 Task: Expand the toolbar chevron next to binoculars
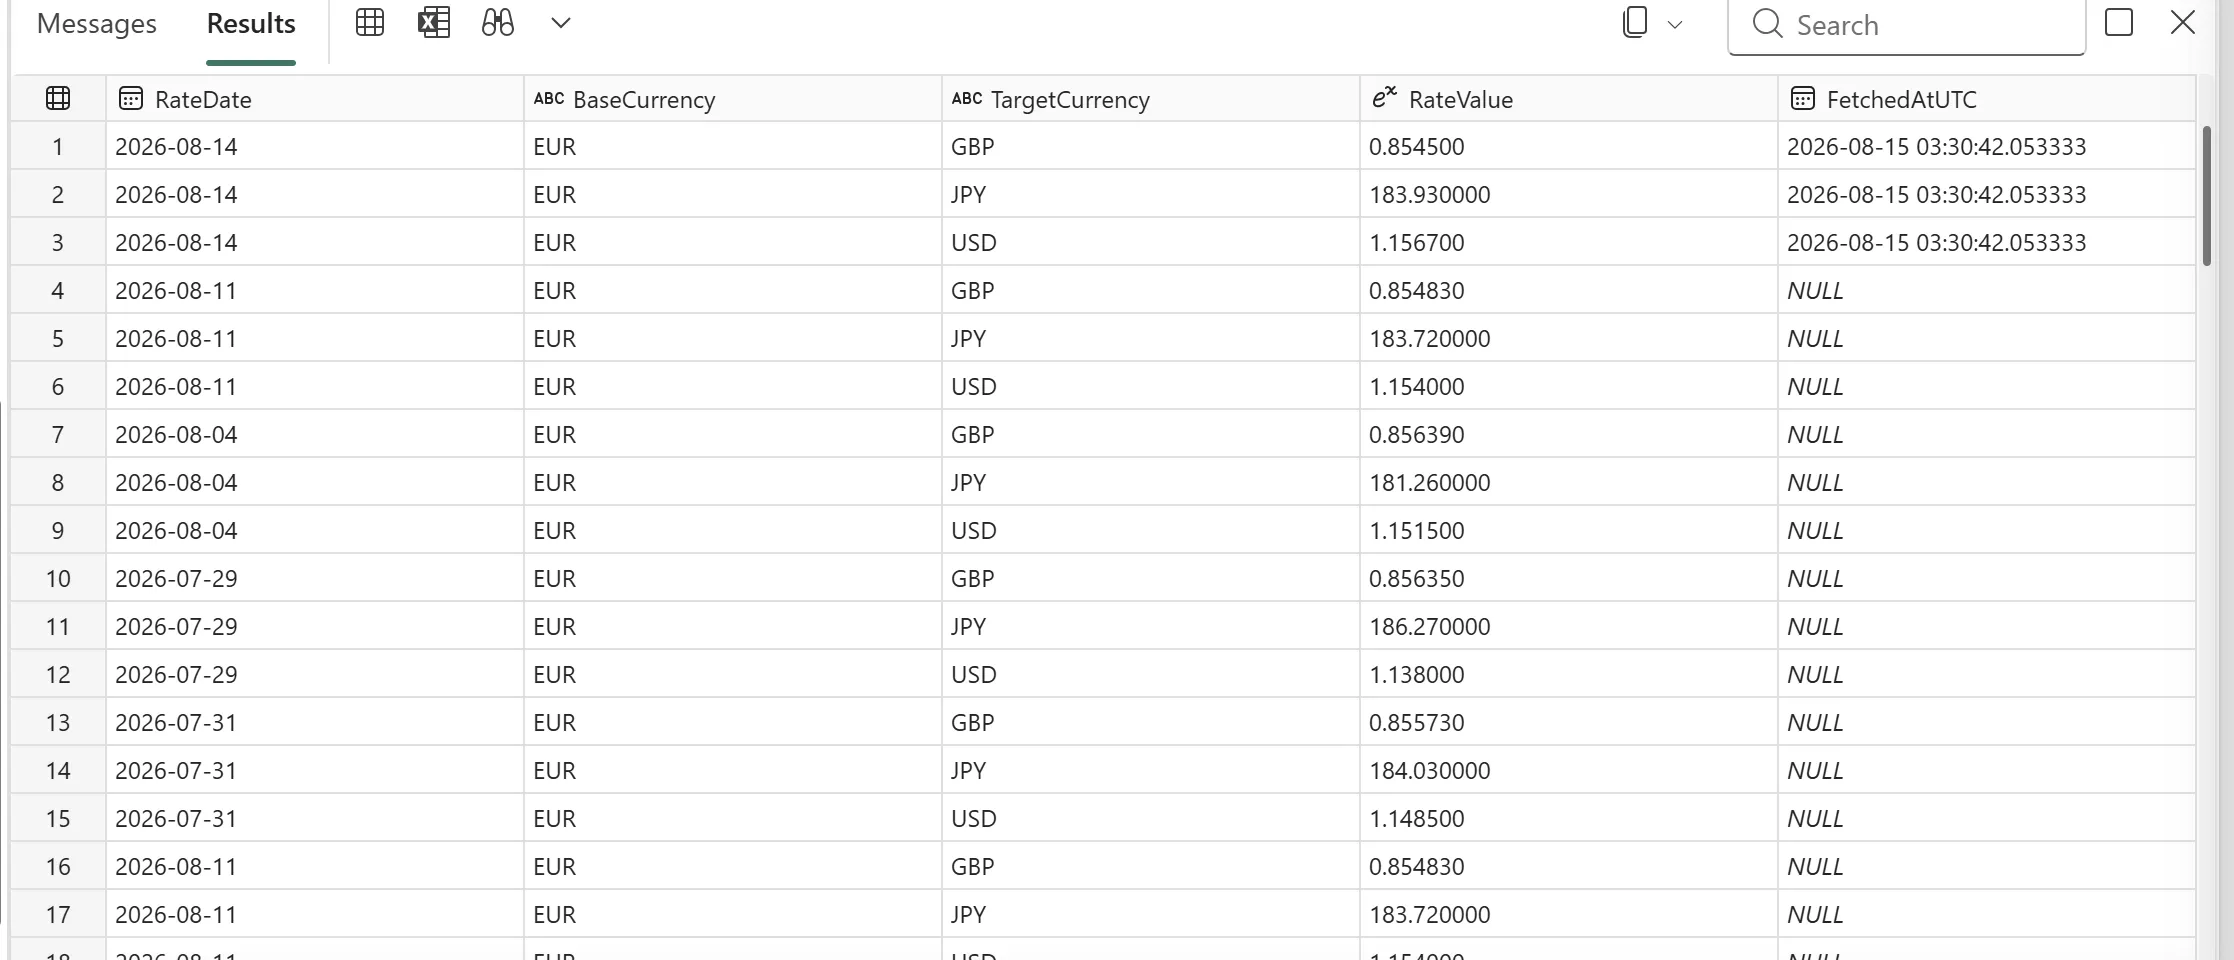(561, 23)
